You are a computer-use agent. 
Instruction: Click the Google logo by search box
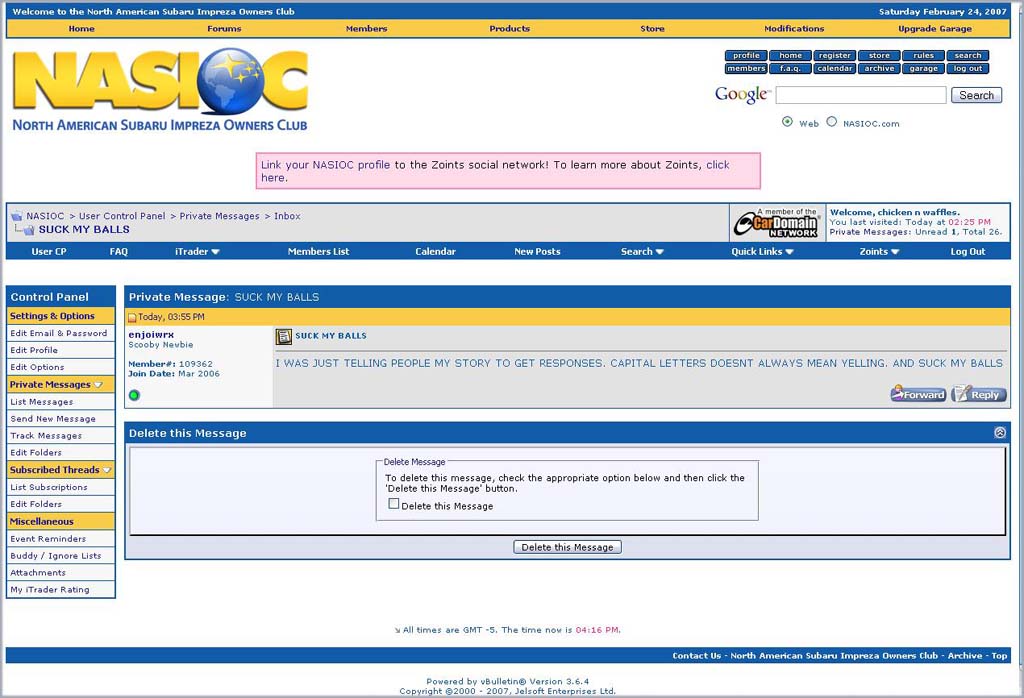tap(741, 95)
